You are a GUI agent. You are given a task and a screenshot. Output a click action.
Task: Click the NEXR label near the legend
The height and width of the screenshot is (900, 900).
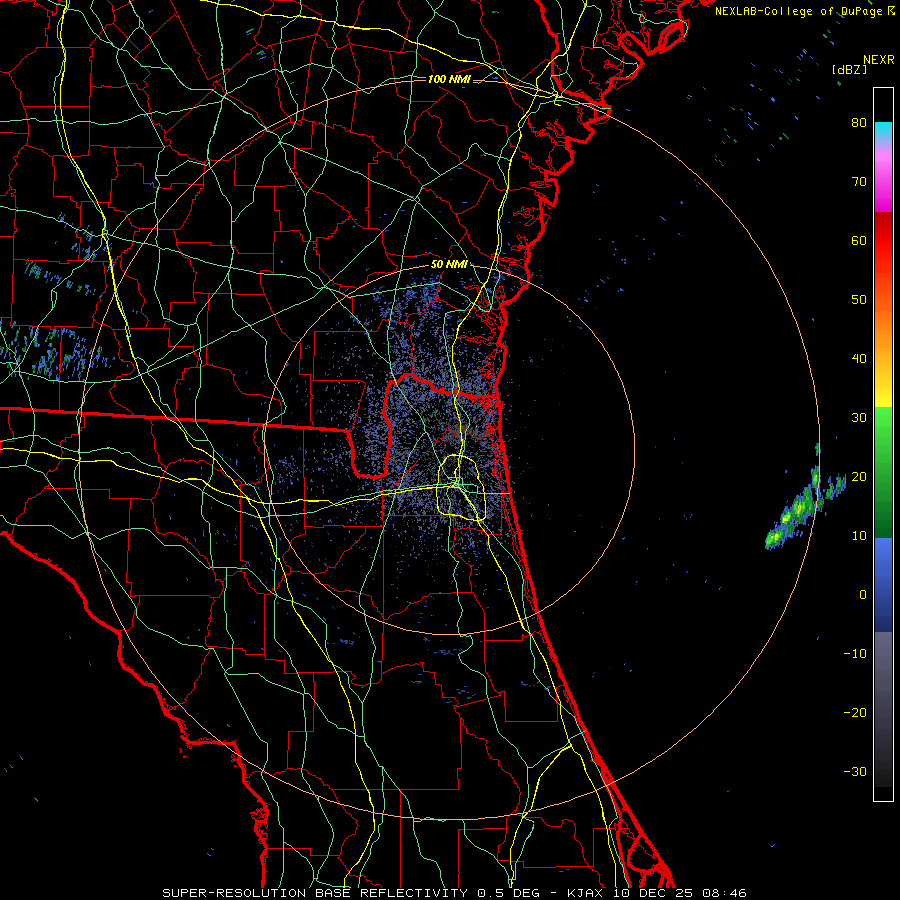coord(878,60)
